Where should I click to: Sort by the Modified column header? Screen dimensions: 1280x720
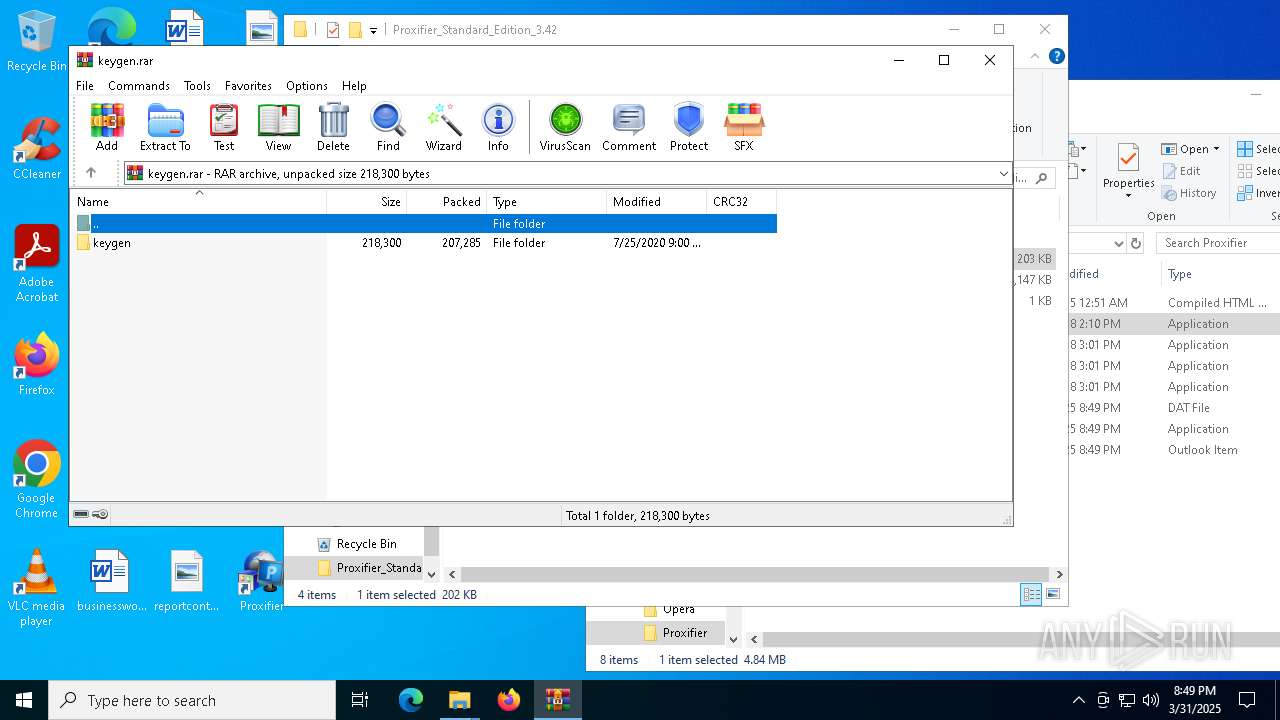[x=657, y=202]
